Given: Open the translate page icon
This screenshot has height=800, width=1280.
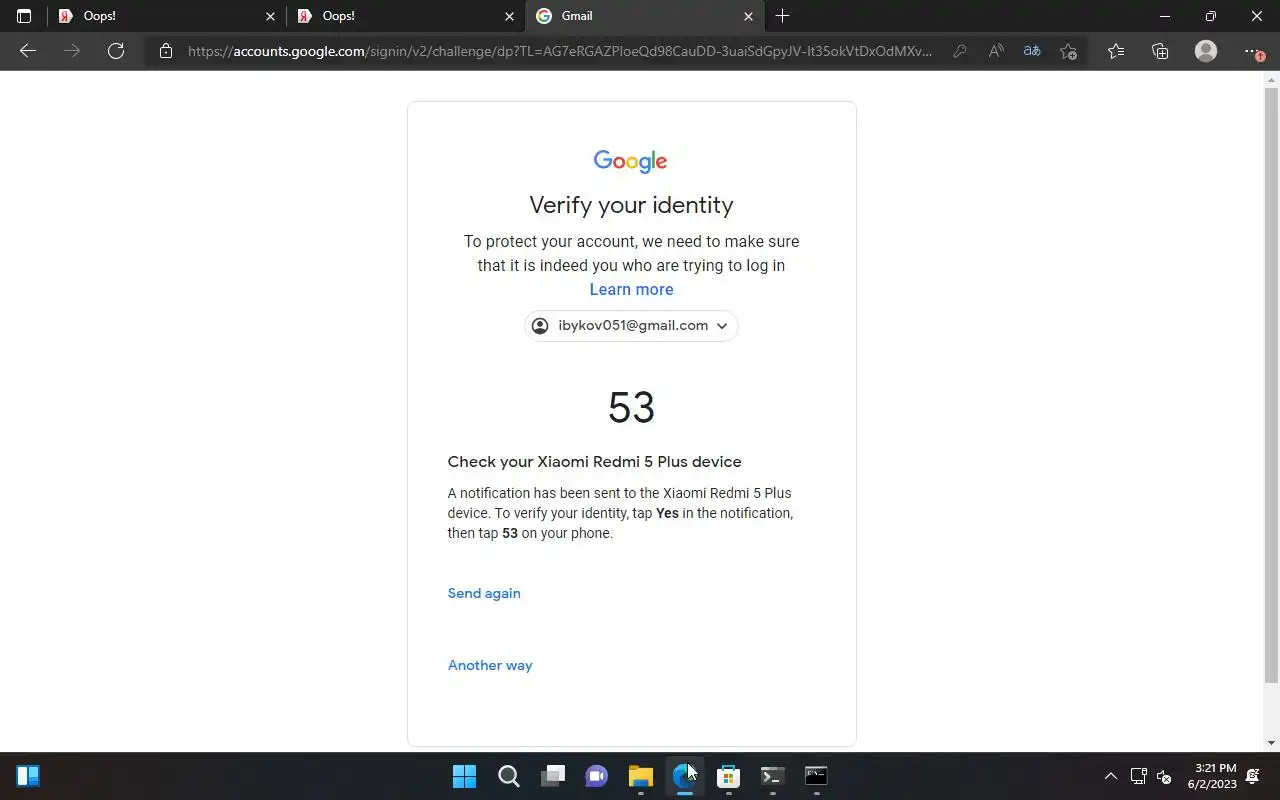Looking at the screenshot, I should 1032,51.
